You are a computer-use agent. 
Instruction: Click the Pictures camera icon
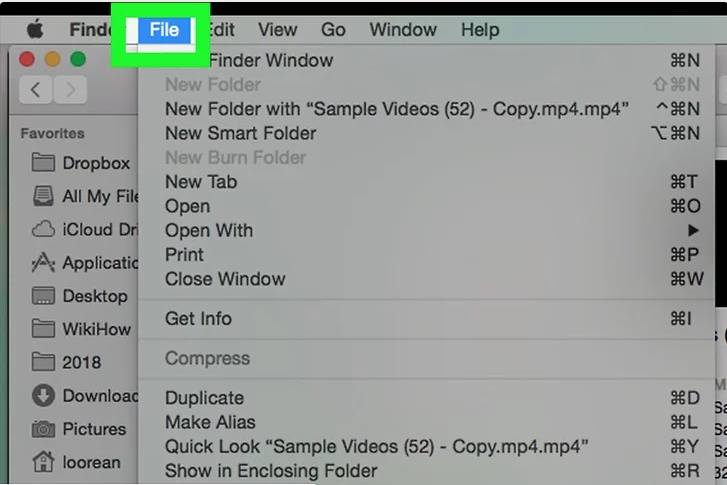(43, 429)
